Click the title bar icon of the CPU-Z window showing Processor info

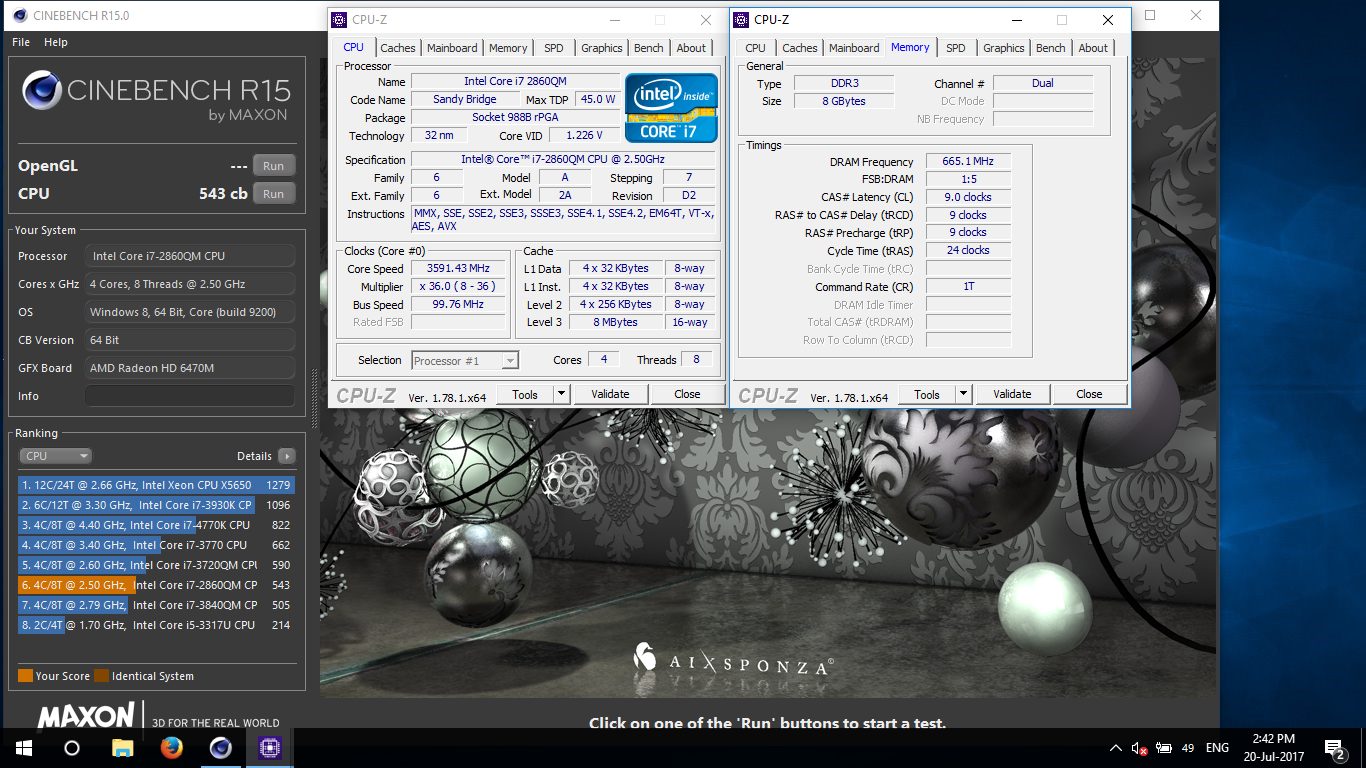tap(340, 19)
